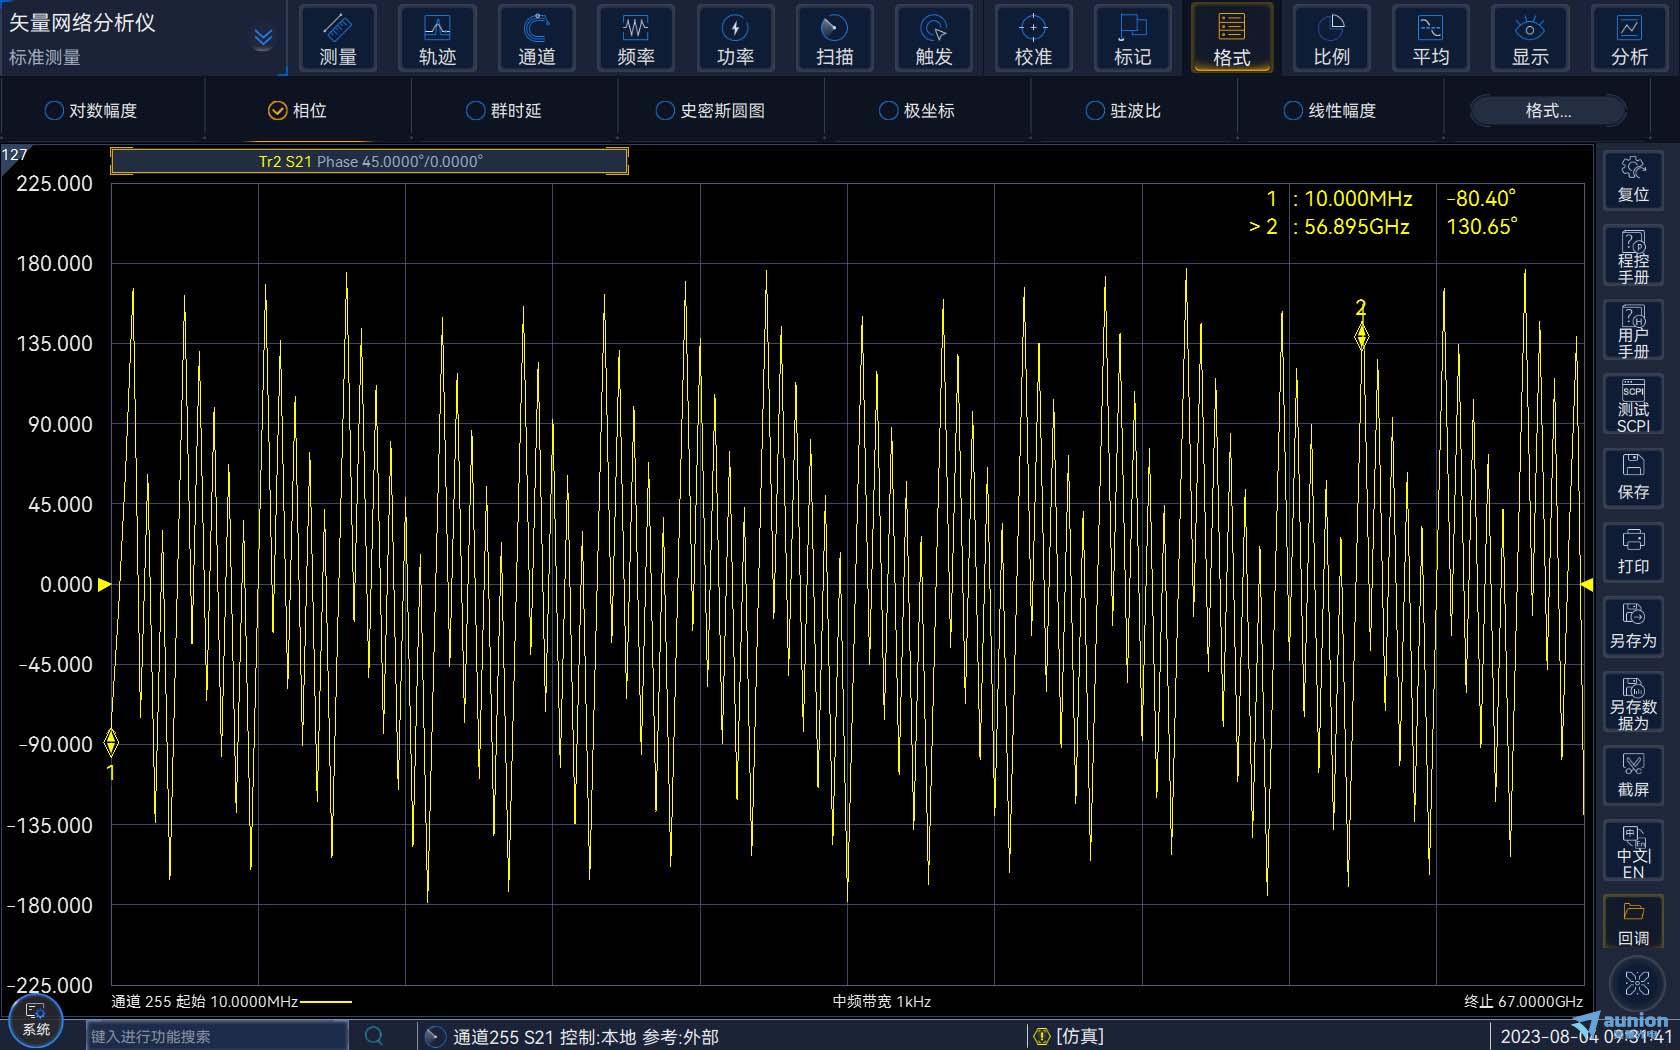1680x1050 pixels.
Task: Click the -225.000 bottom scale value
Action: point(50,985)
